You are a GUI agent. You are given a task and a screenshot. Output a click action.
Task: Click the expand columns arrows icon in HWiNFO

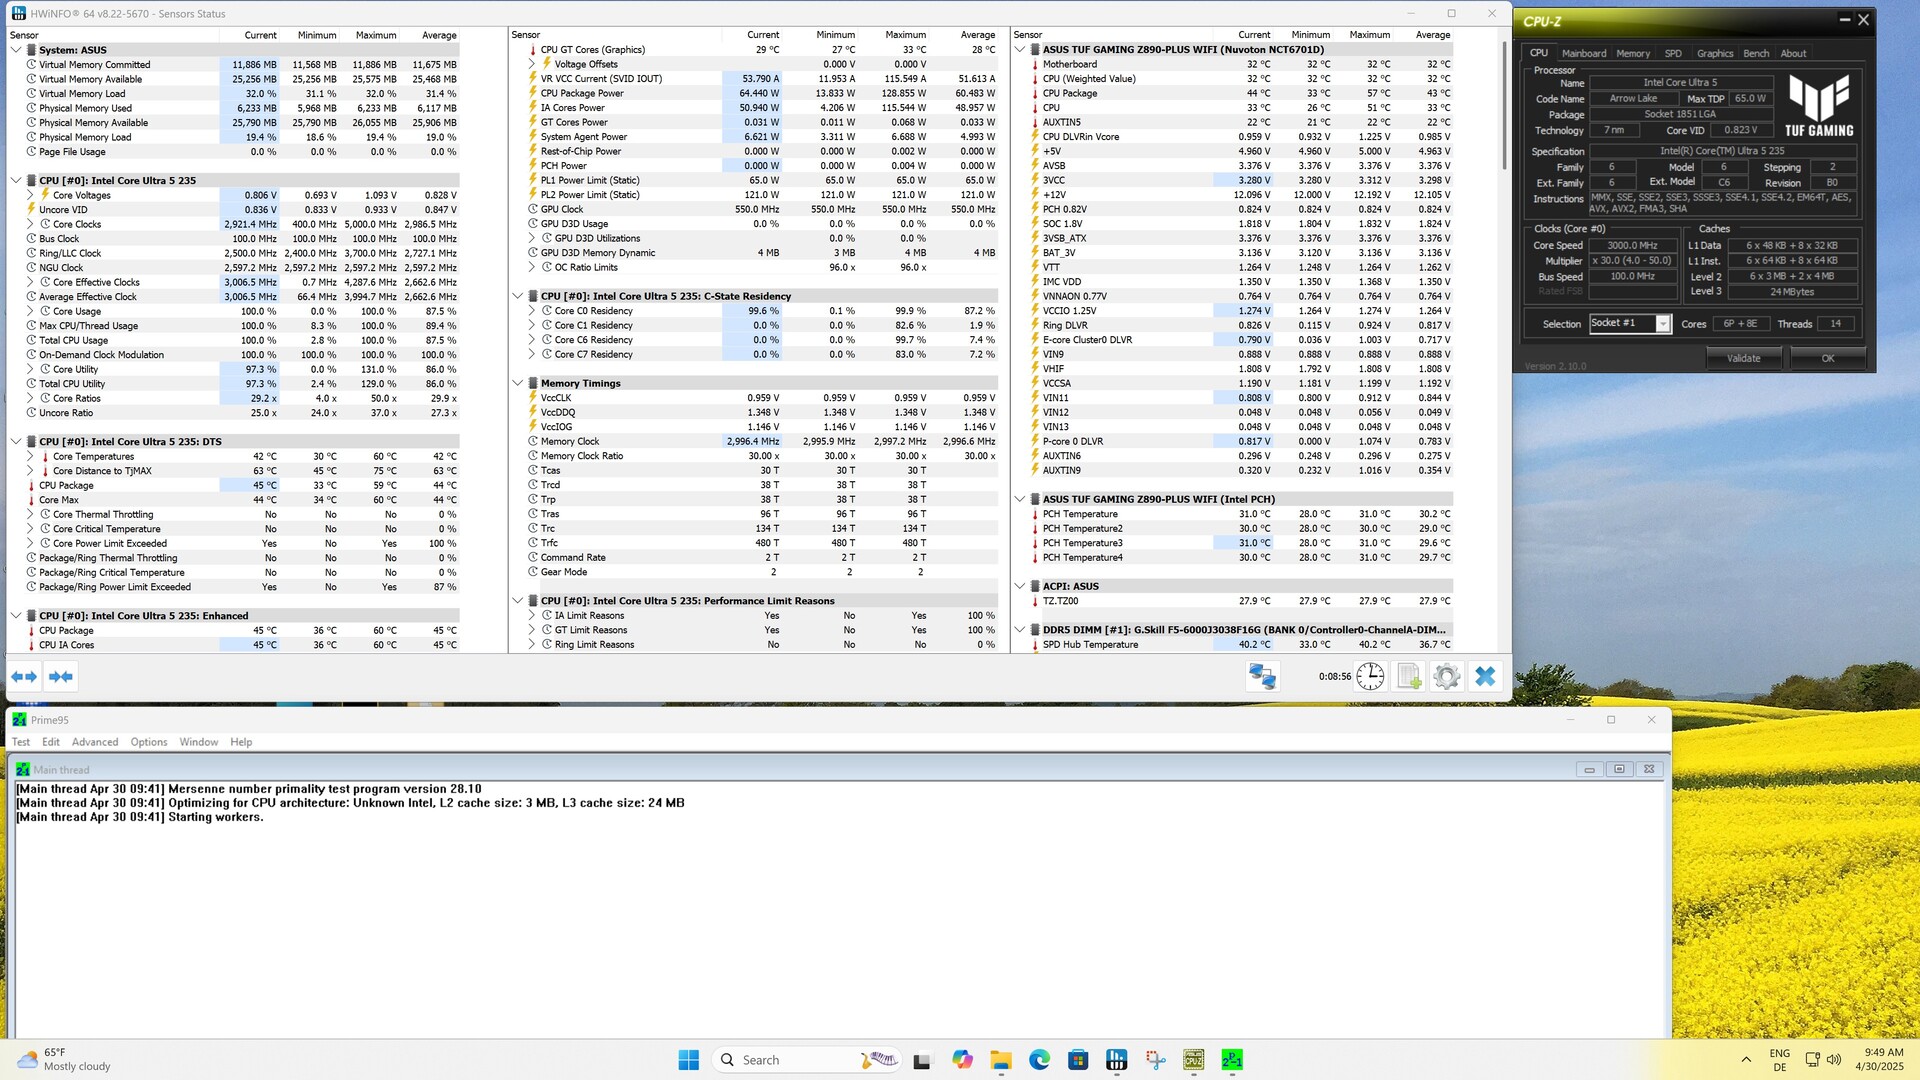[24, 677]
